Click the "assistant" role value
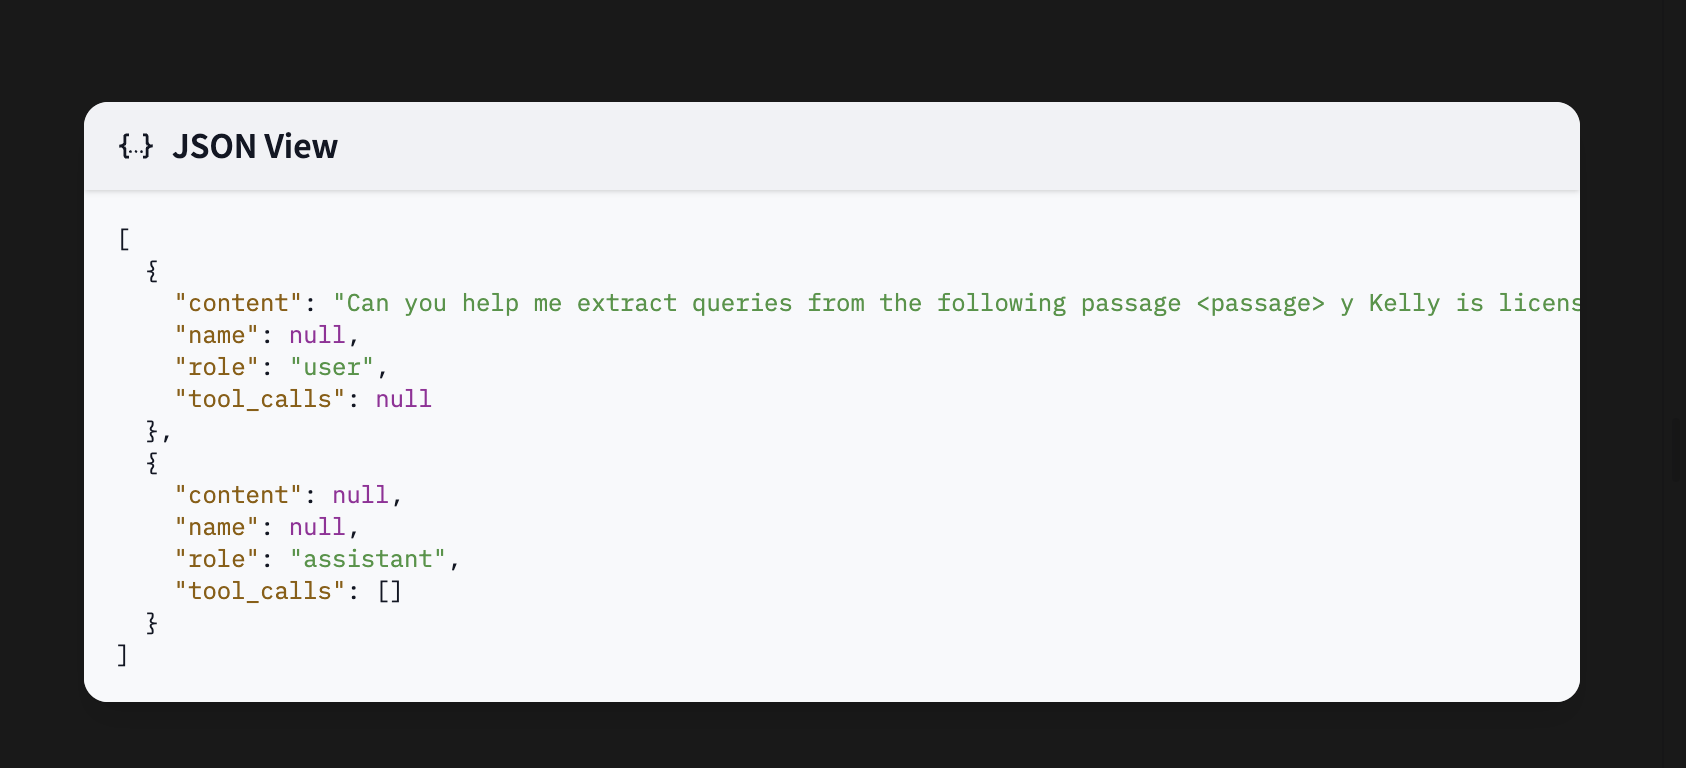The image size is (1686, 768). coord(368,559)
